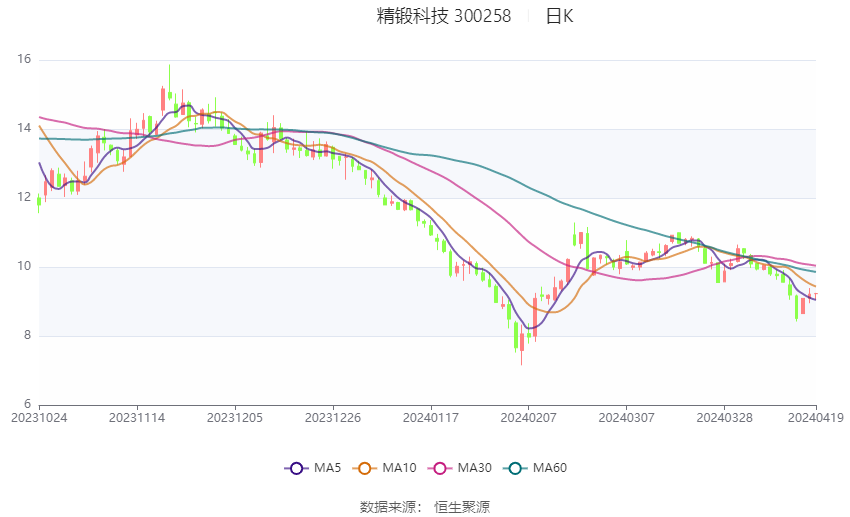850x517 pixels.
Task: Hide the MA60 series via its label
Action: [x=549, y=467]
